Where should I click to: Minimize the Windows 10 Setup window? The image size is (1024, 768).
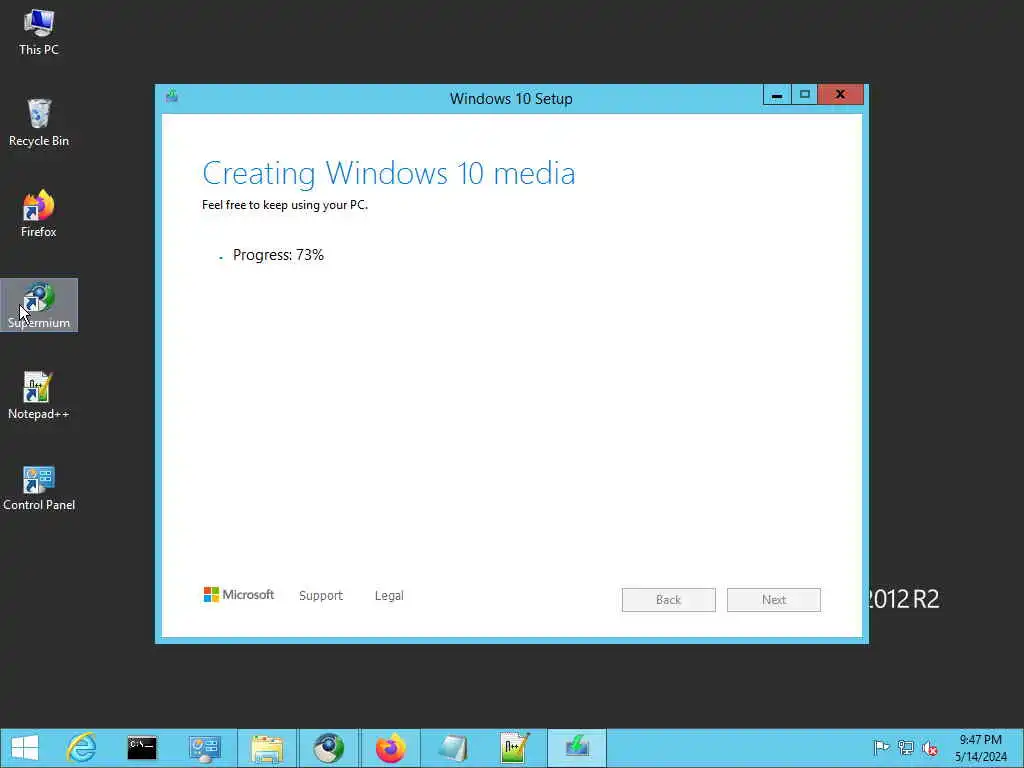click(777, 95)
